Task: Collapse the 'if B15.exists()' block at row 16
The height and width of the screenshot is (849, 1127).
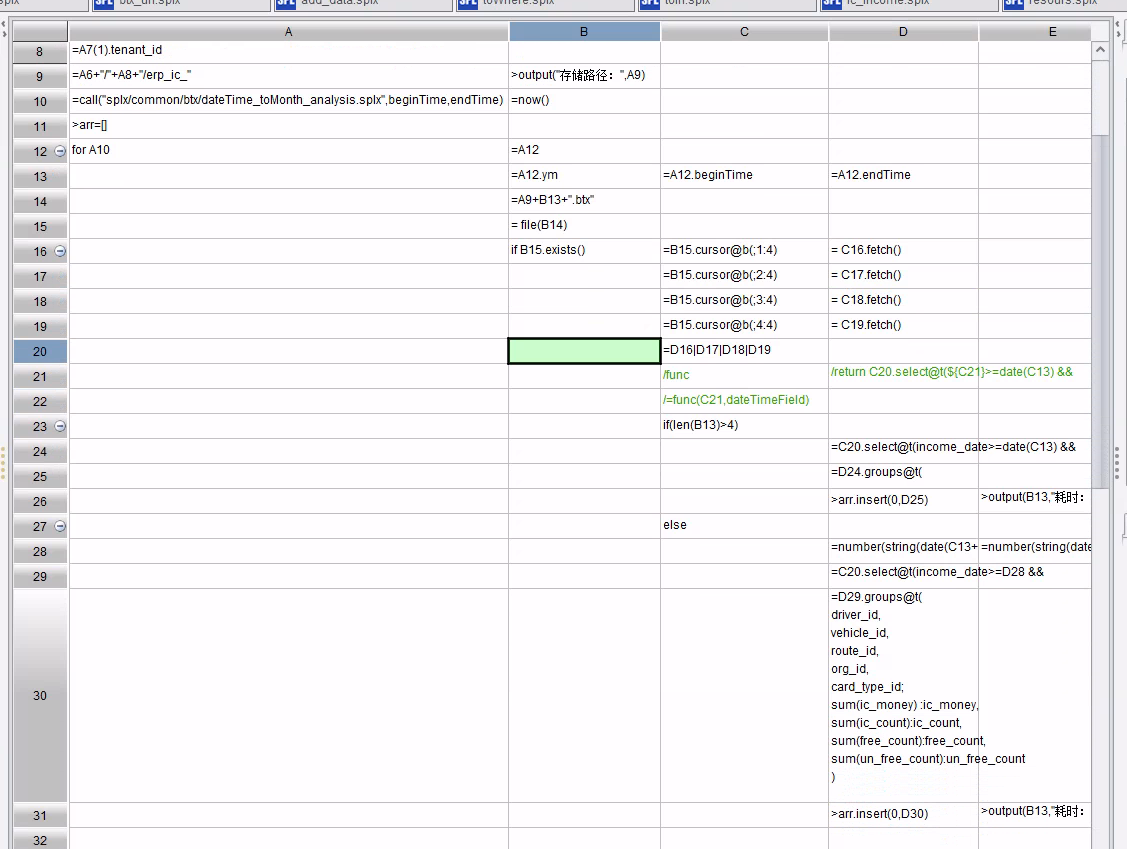Action: click(x=60, y=251)
